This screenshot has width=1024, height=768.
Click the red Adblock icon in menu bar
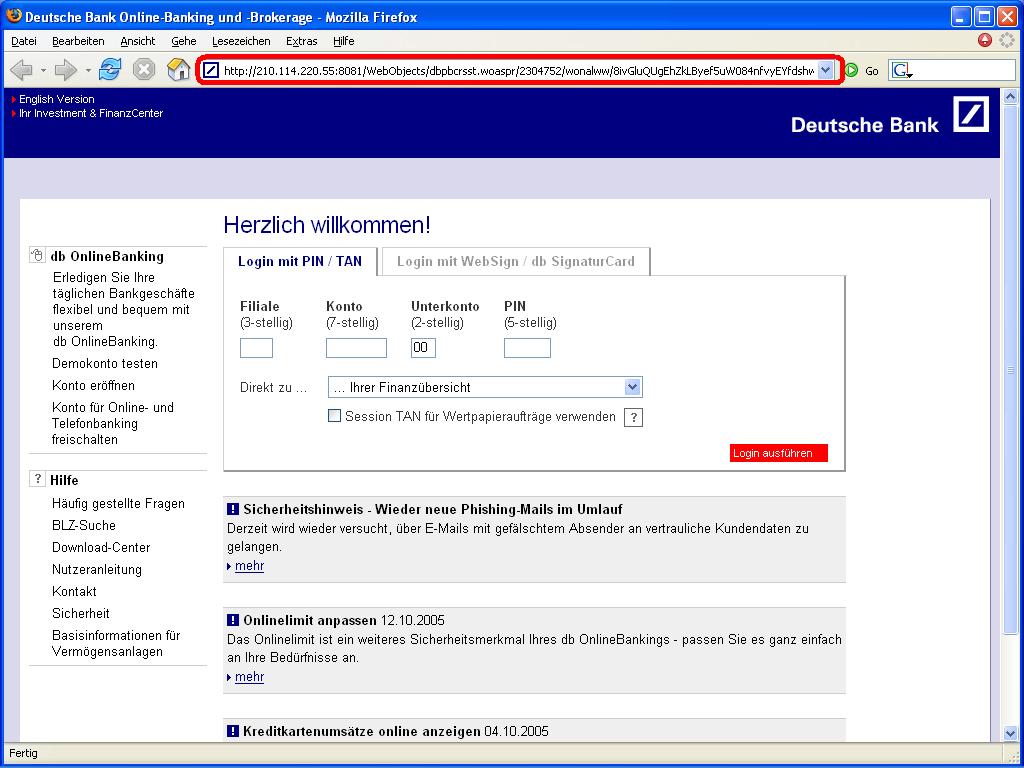coord(985,40)
